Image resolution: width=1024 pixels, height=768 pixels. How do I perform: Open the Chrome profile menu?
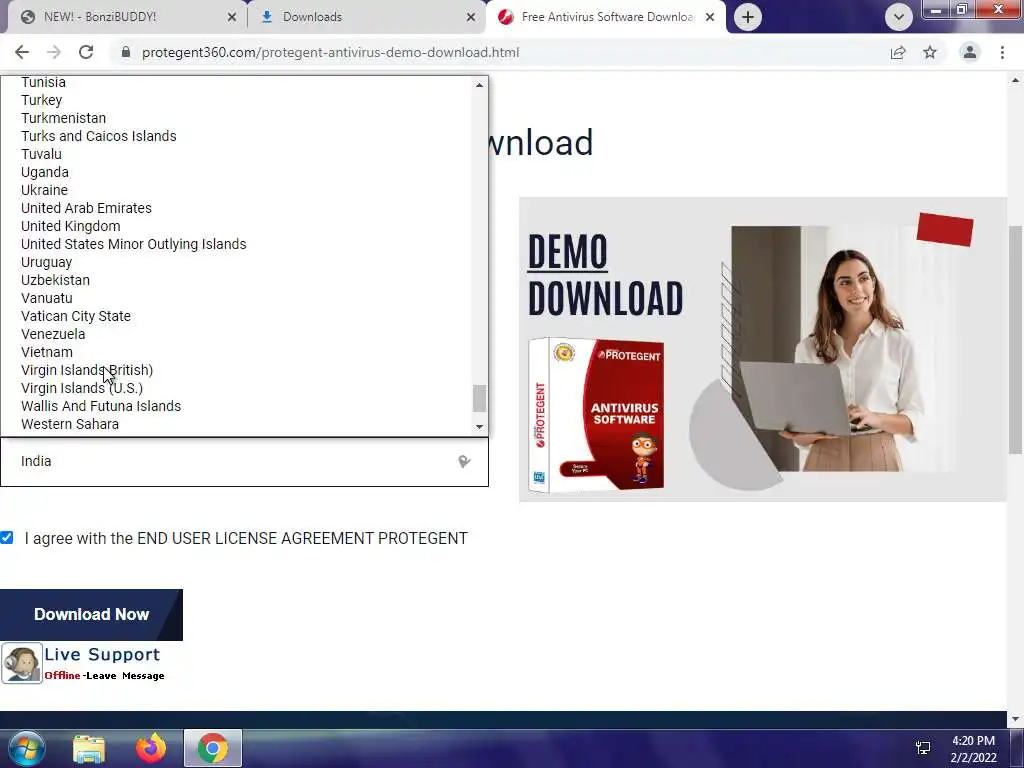coord(970,52)
